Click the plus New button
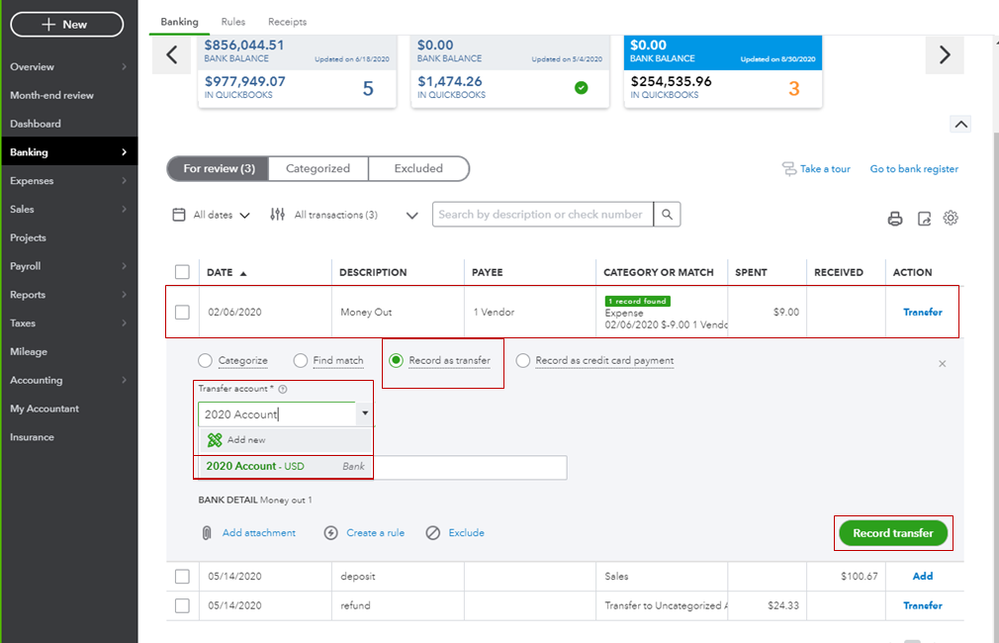The image size is (999, 643). [x=67, y=24]
